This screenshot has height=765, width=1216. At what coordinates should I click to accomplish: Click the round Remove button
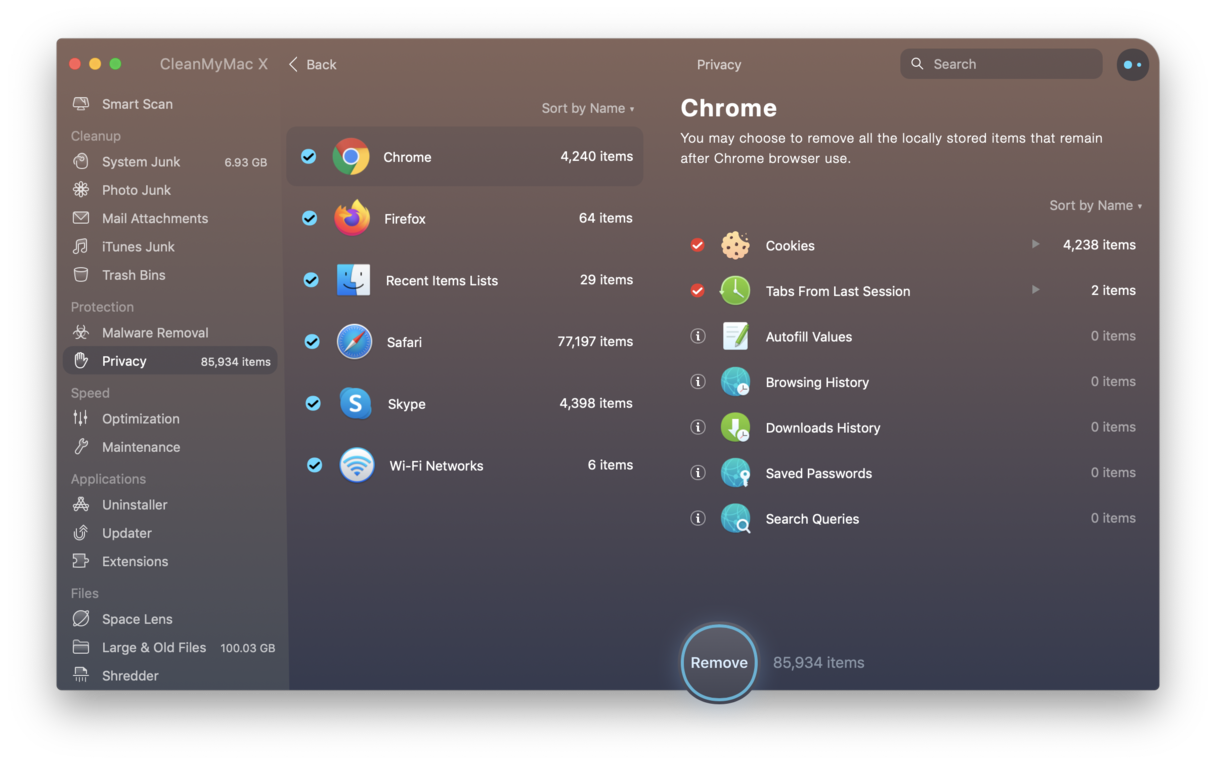tap(719, 663)
